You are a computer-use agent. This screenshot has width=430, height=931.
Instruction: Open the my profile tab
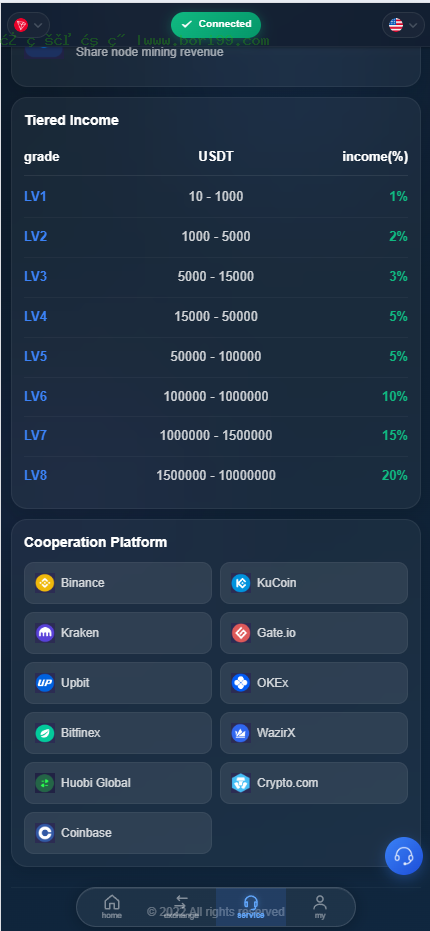pyautogui.click(x=320, y=907)
